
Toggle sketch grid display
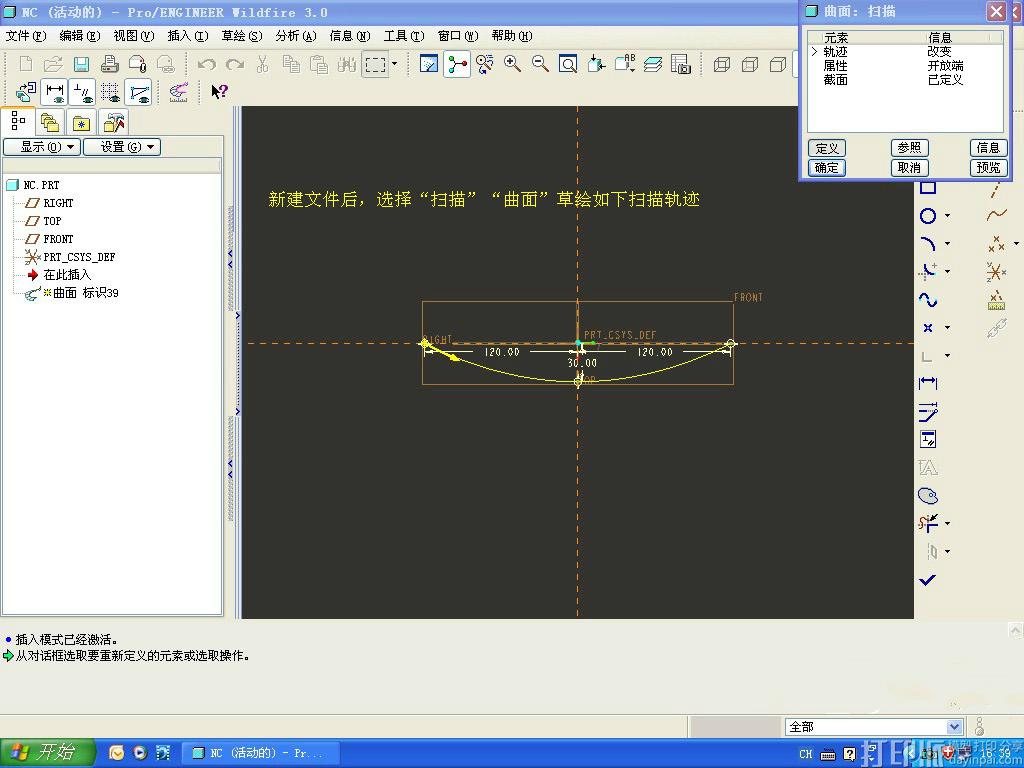point(110,92)
